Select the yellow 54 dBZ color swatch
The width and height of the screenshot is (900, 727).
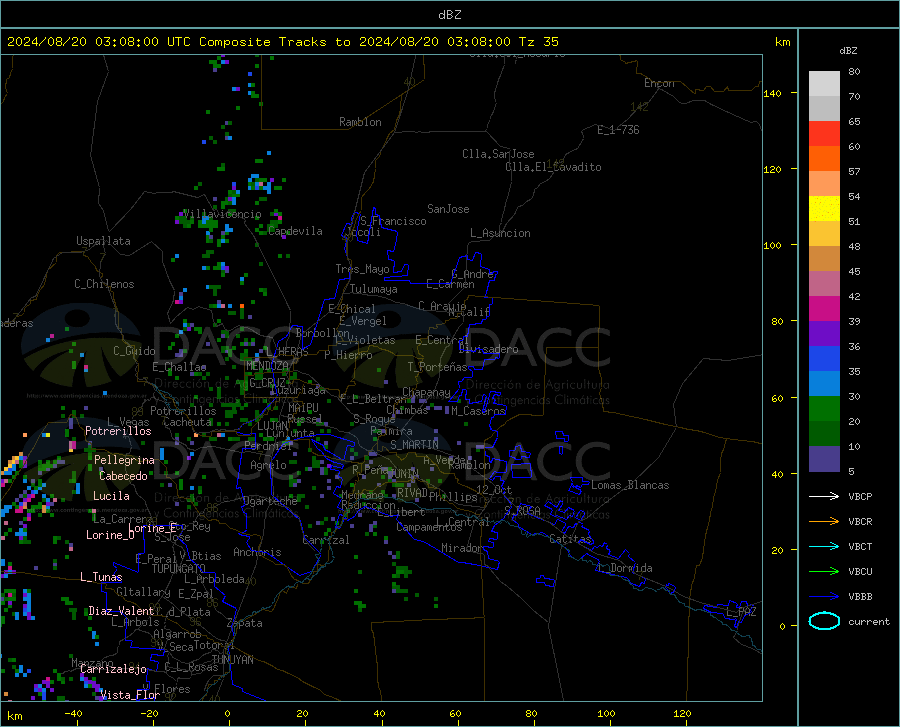pyautogui.click(x=824, y=208)
